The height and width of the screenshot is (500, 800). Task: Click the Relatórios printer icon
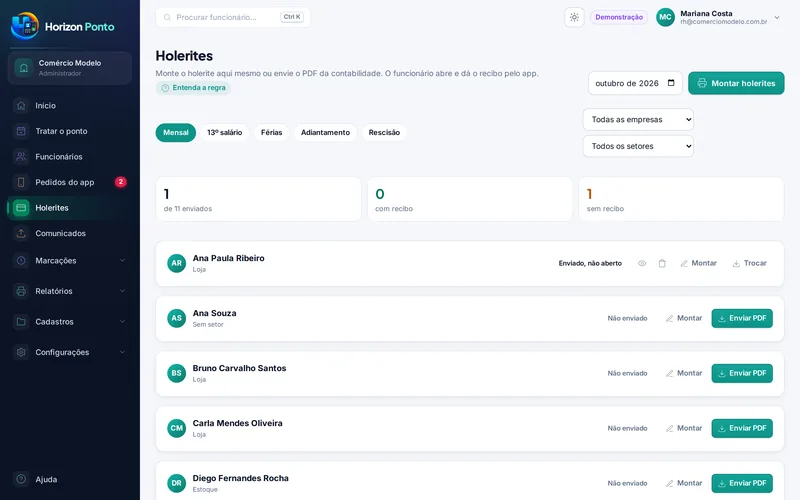click(21, 291)
